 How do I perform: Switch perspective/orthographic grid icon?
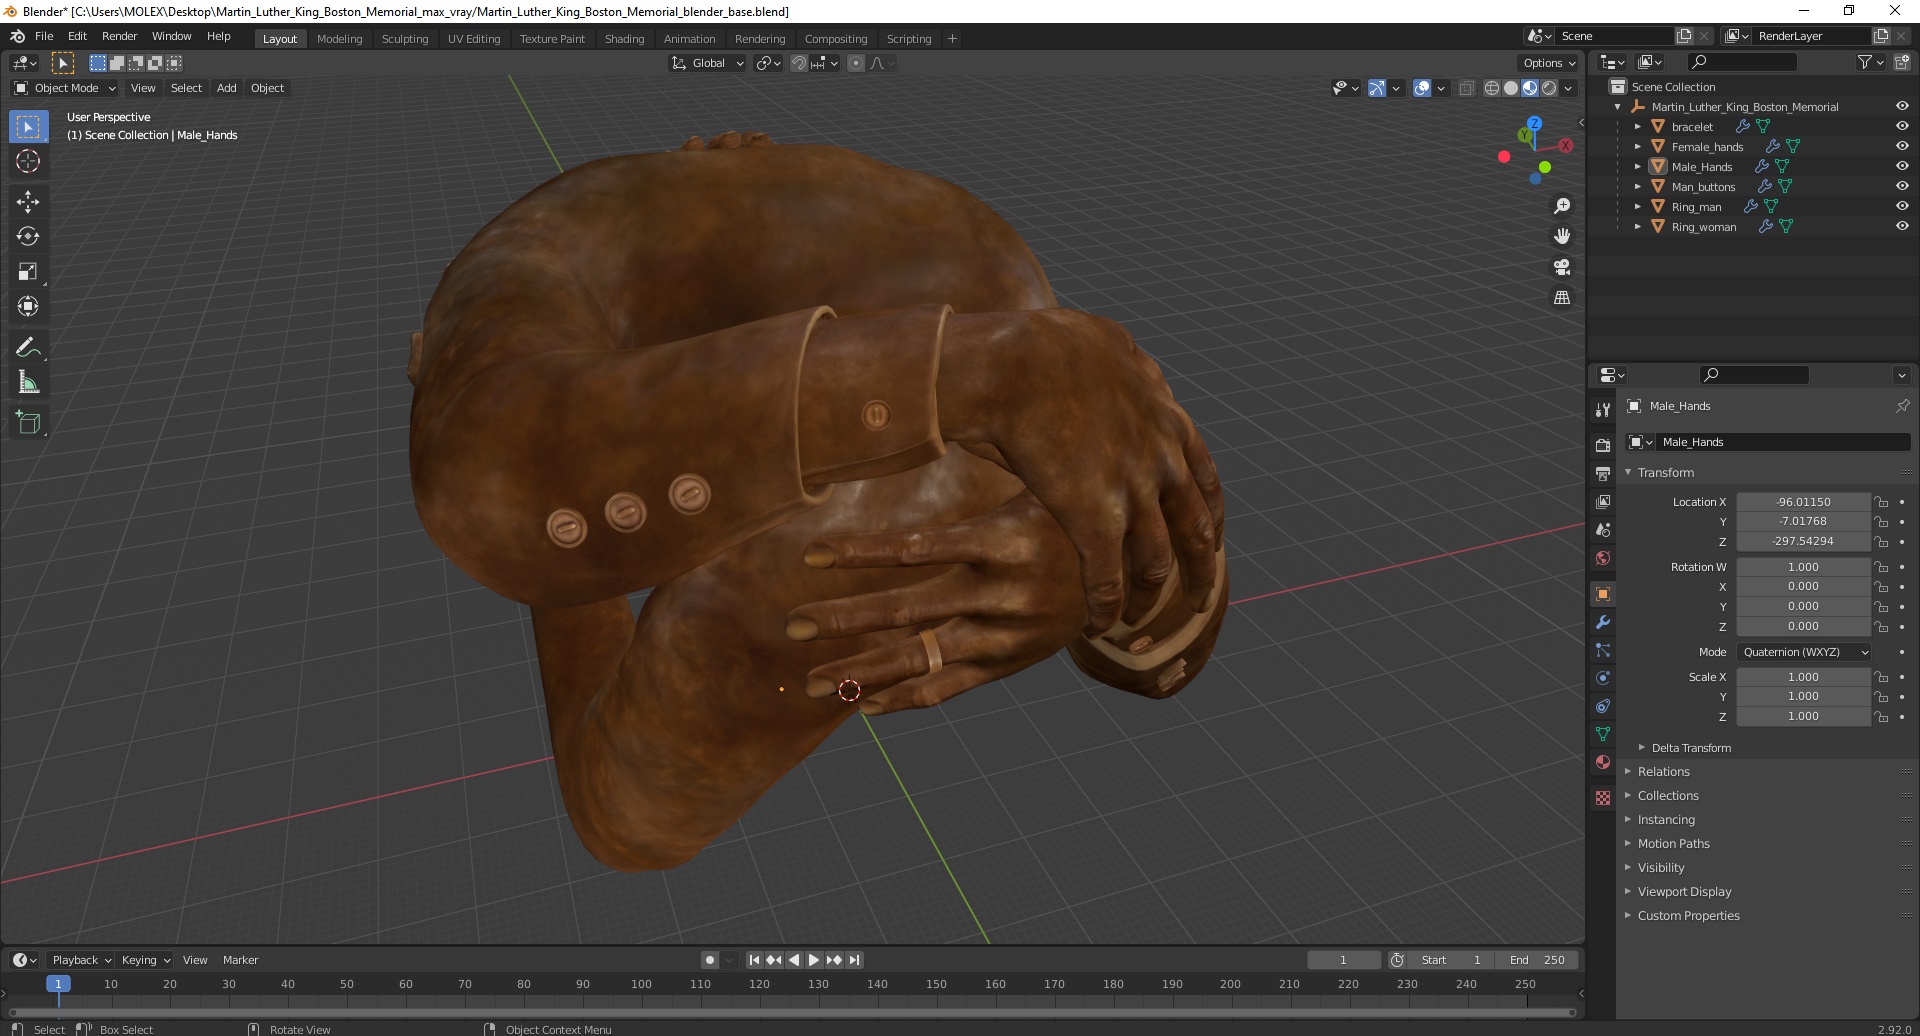[1562, 298]
